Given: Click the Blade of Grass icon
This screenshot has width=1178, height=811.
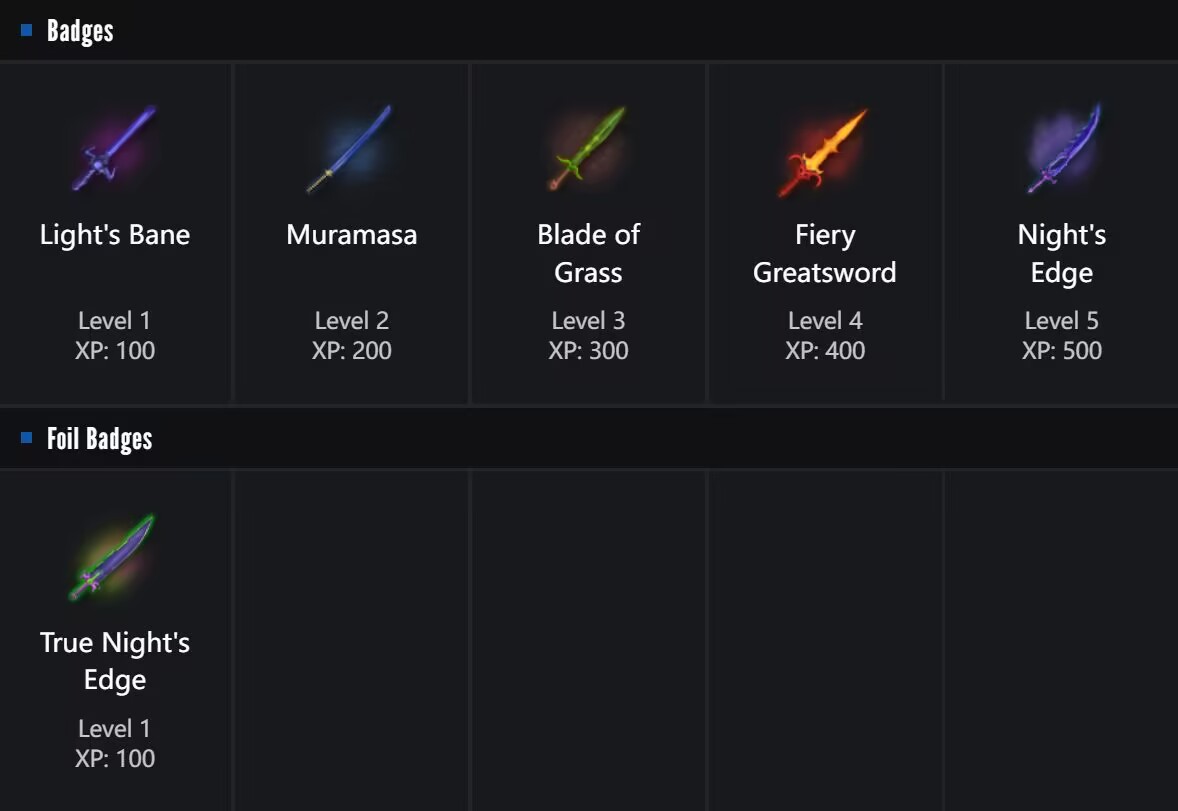Looking at the screenshot, I should tap(588, 149).
